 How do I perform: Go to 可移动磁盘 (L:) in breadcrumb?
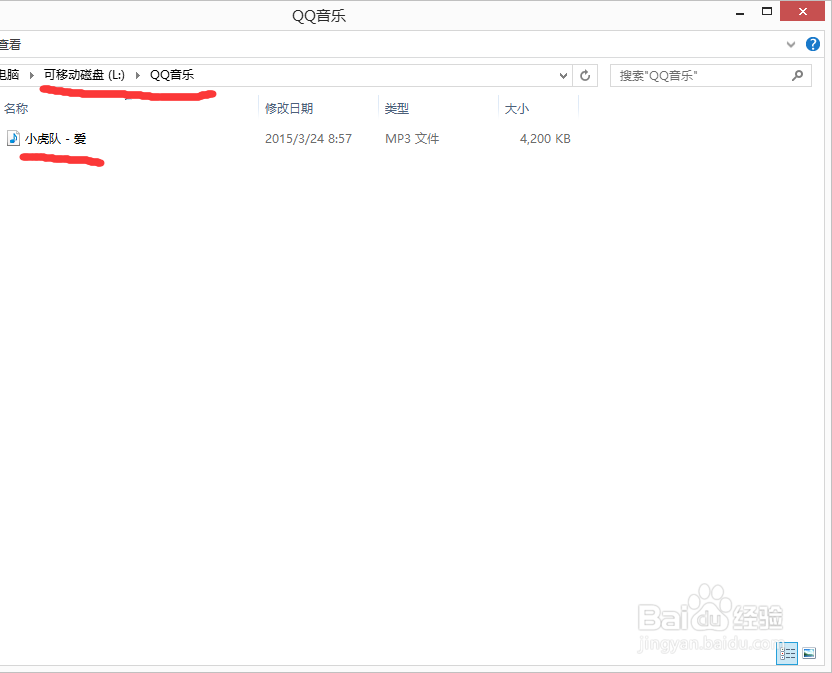click(84, 75)
